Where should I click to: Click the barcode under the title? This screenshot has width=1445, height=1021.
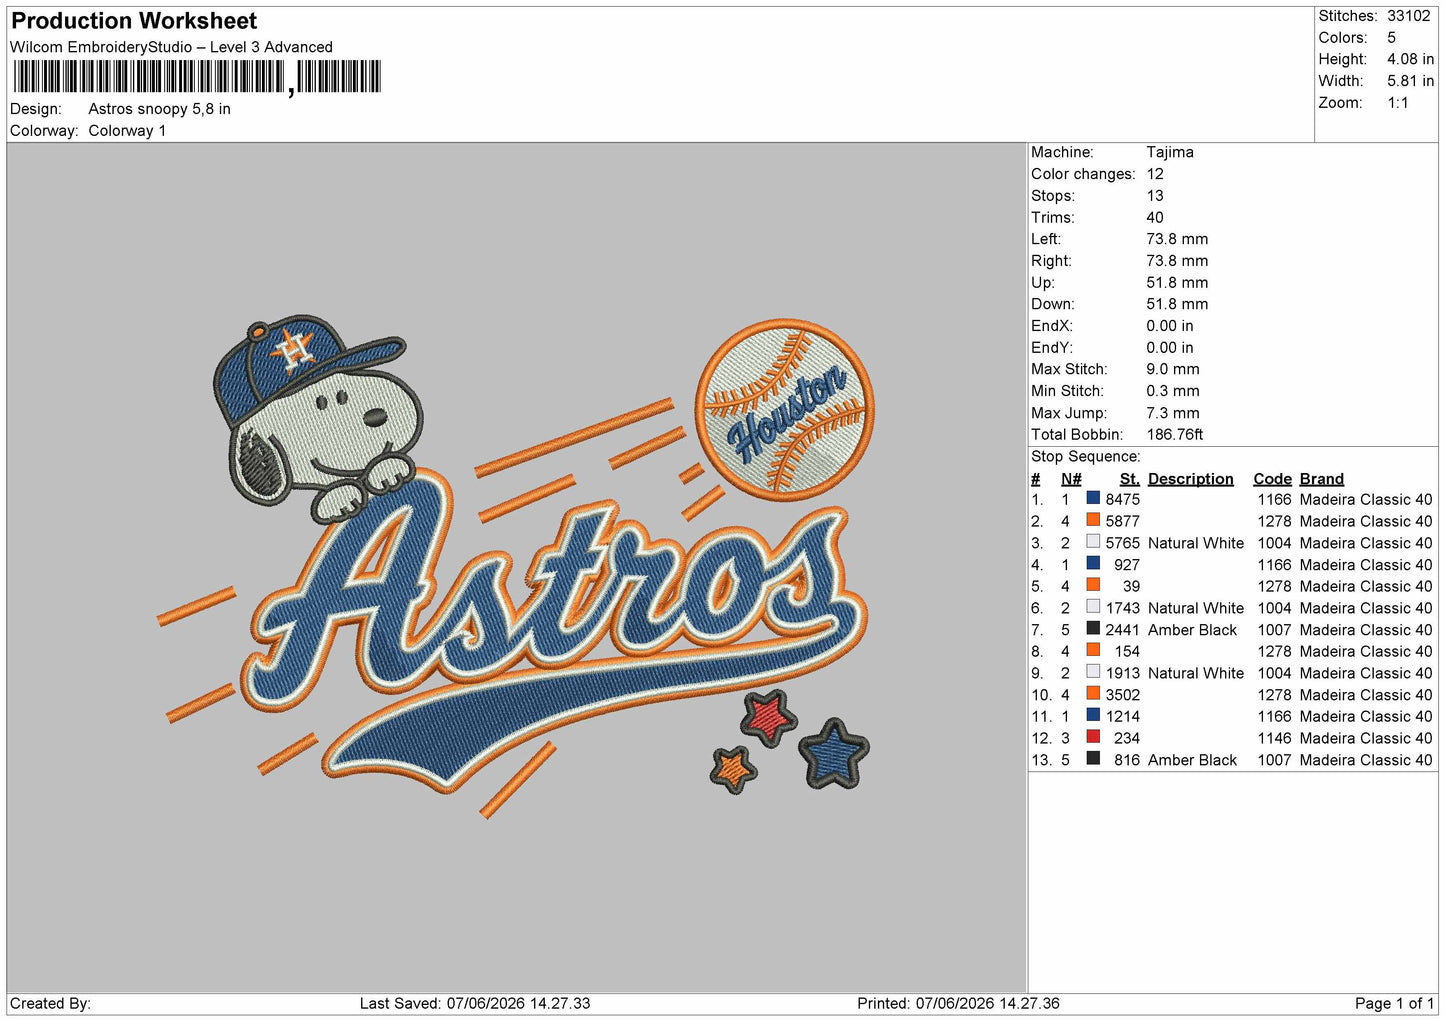point(197,77)
